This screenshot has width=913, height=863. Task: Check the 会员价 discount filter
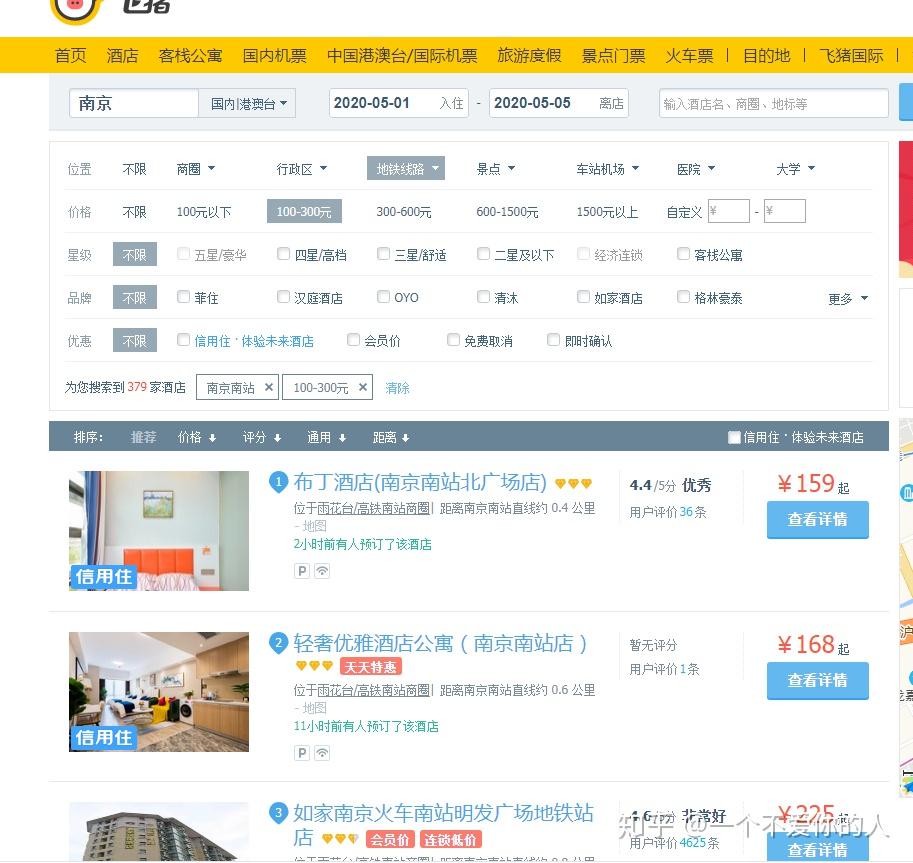(353, 339)
